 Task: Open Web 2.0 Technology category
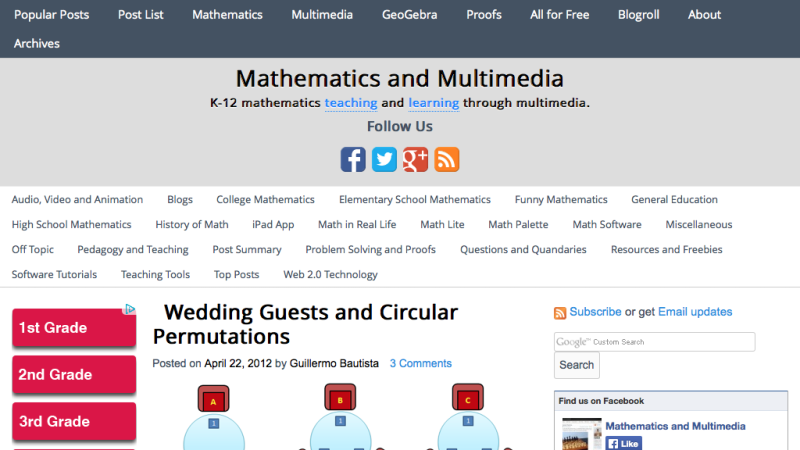point(330,274)
